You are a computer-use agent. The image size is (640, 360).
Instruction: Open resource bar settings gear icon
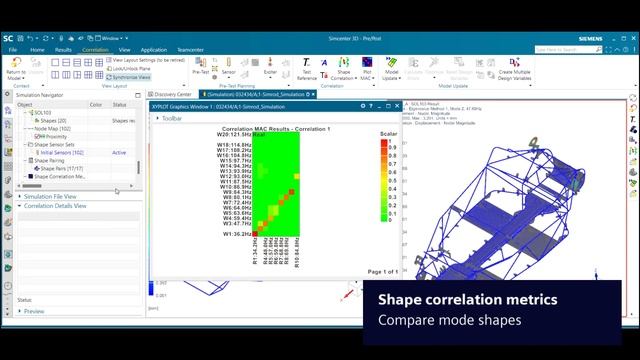click(x=7, y=94)
